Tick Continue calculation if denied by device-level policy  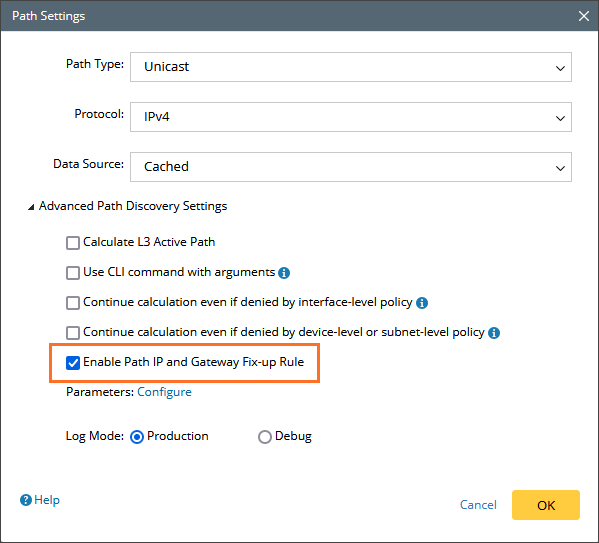pos(73,333)
